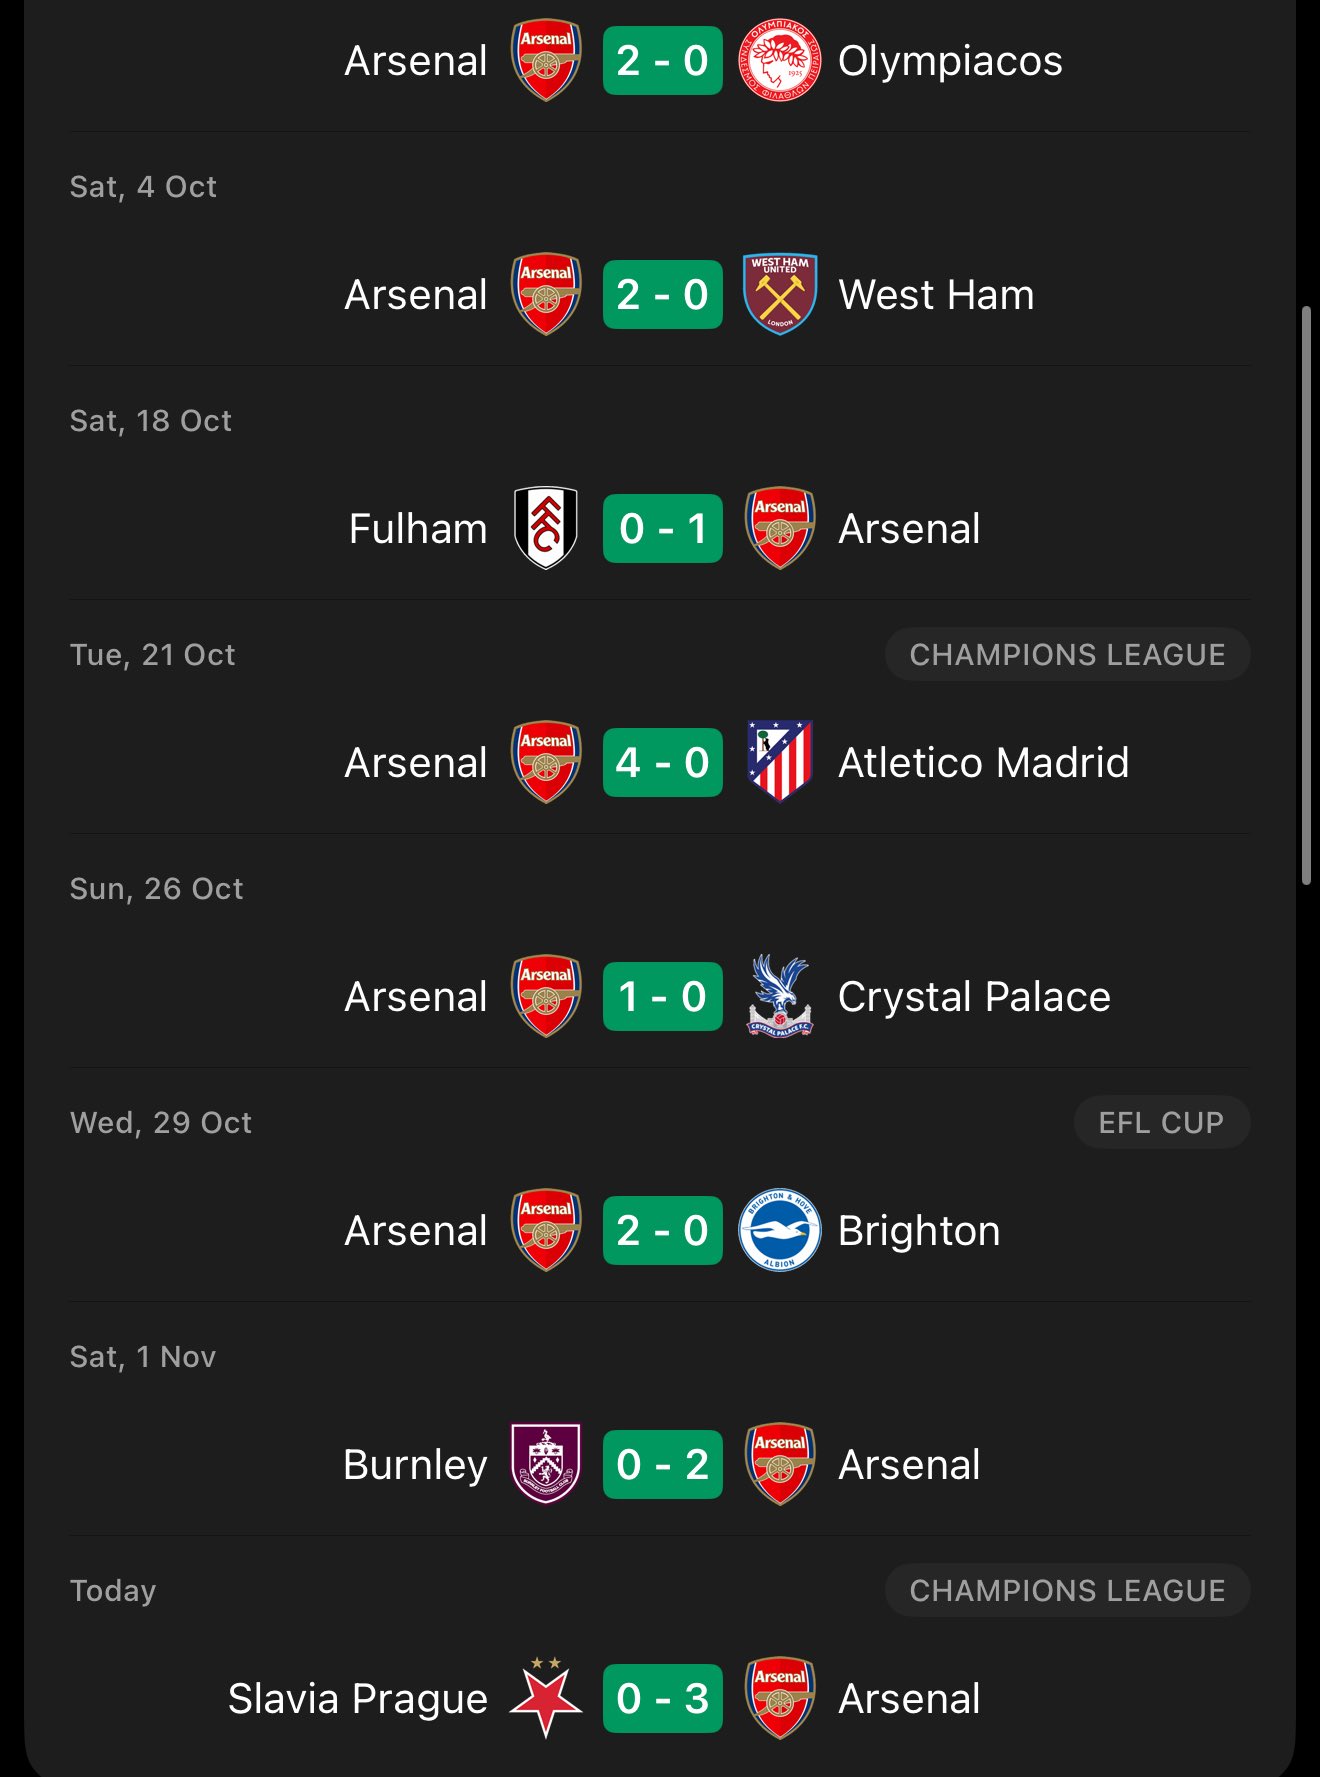Screen dimensions: 1320x1777
Task: Click the Olympiacos club crest
Action: pos(780,61)
